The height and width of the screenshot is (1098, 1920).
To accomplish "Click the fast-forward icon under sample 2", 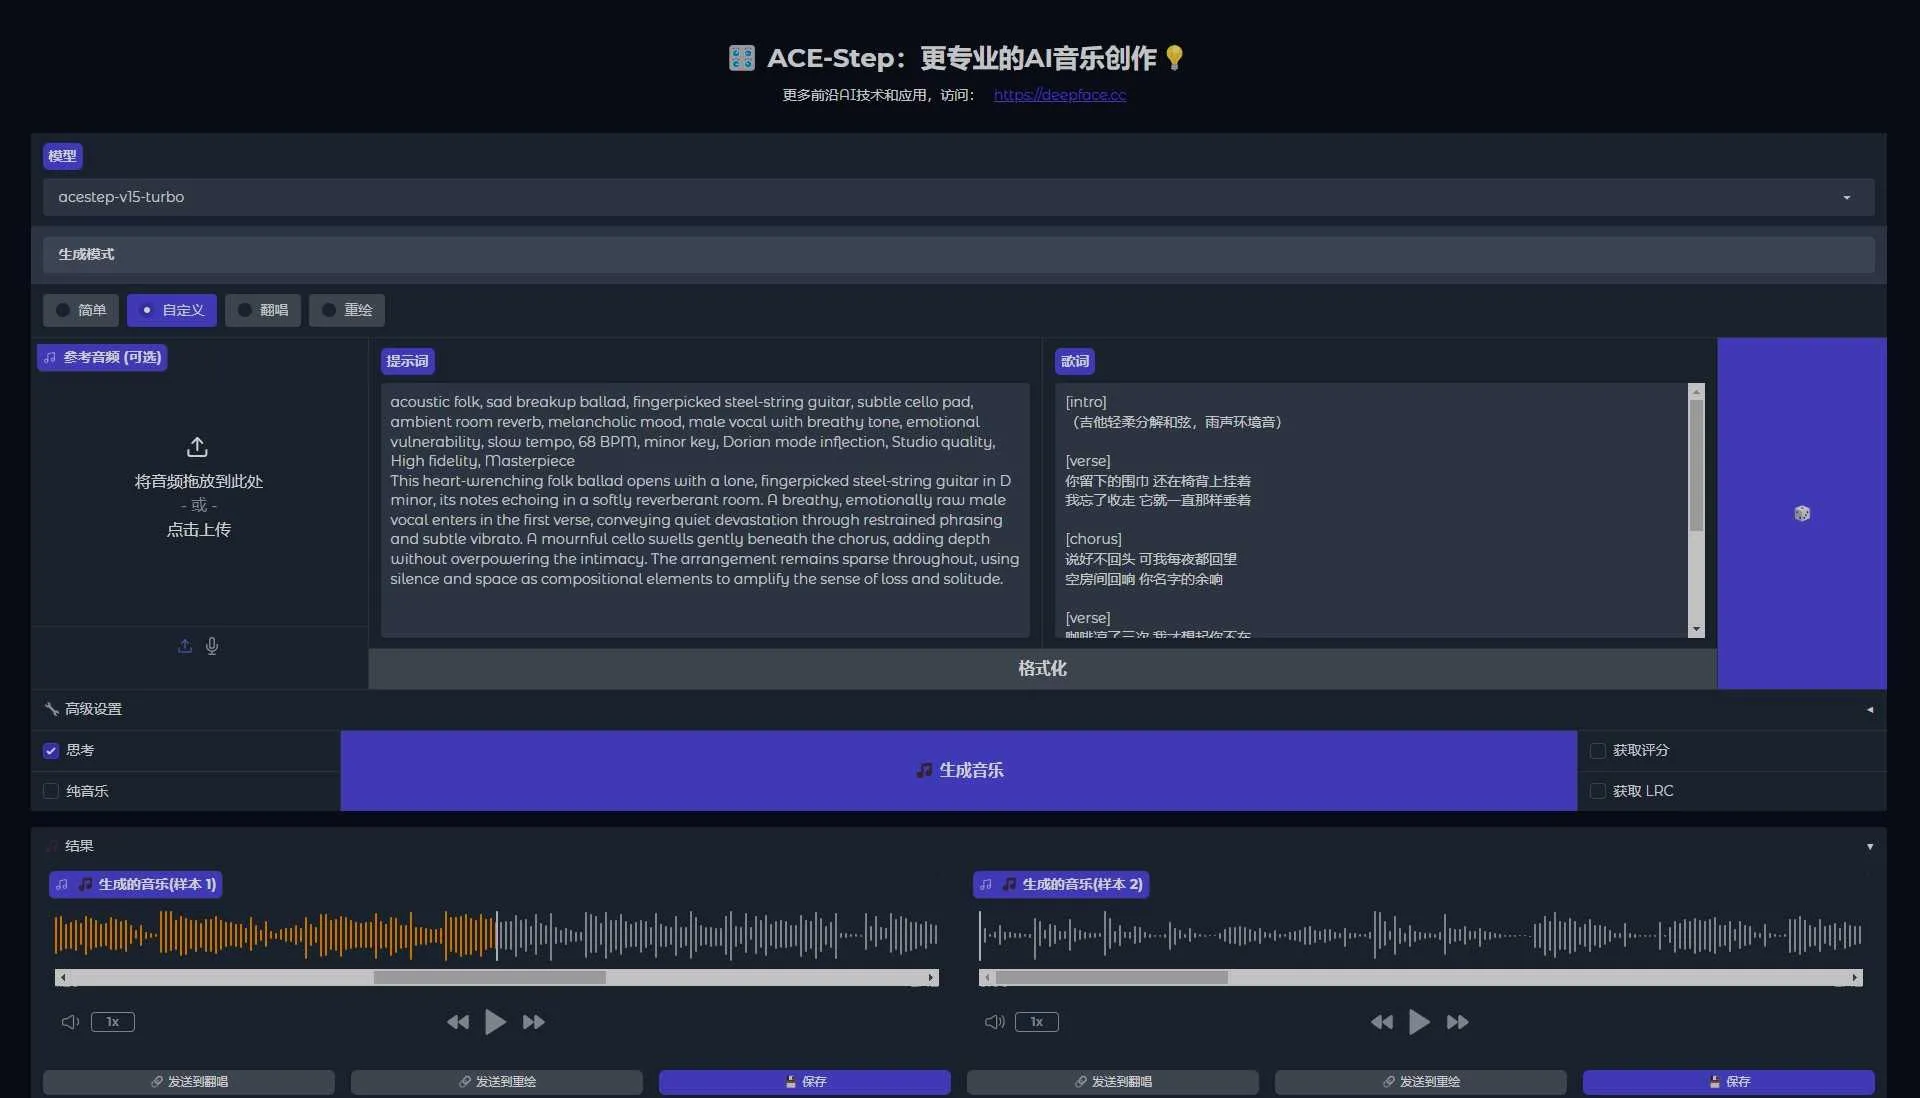I will click(x=1457, y=1022).
